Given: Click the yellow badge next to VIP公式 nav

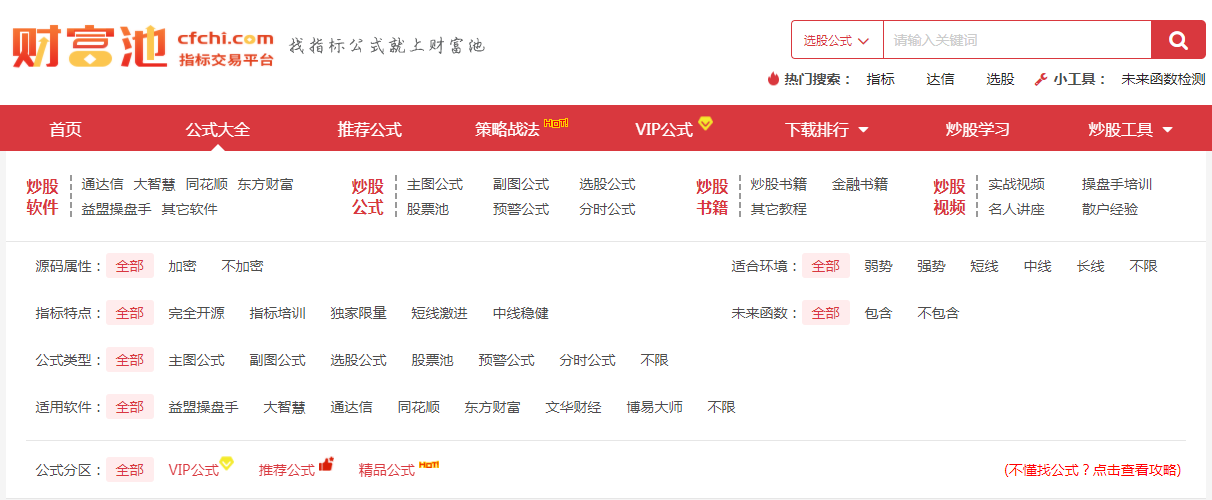Looking at the screenshot, I should click(x=705, y=123).
